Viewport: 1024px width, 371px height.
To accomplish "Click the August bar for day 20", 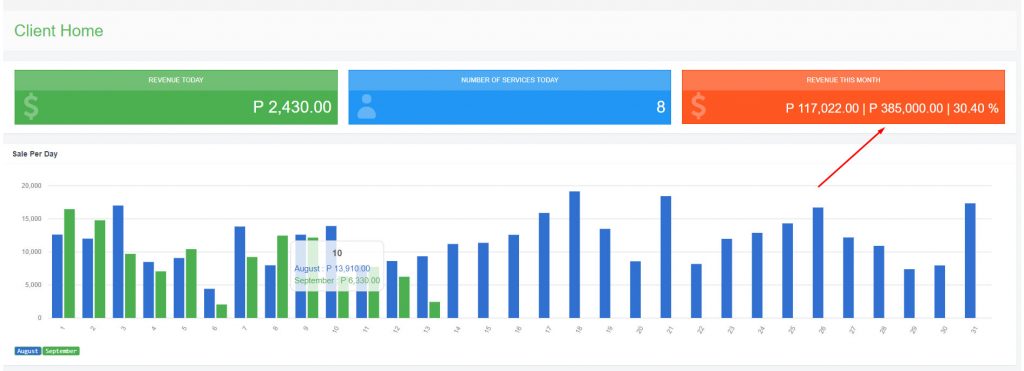I will coord(635,290).
